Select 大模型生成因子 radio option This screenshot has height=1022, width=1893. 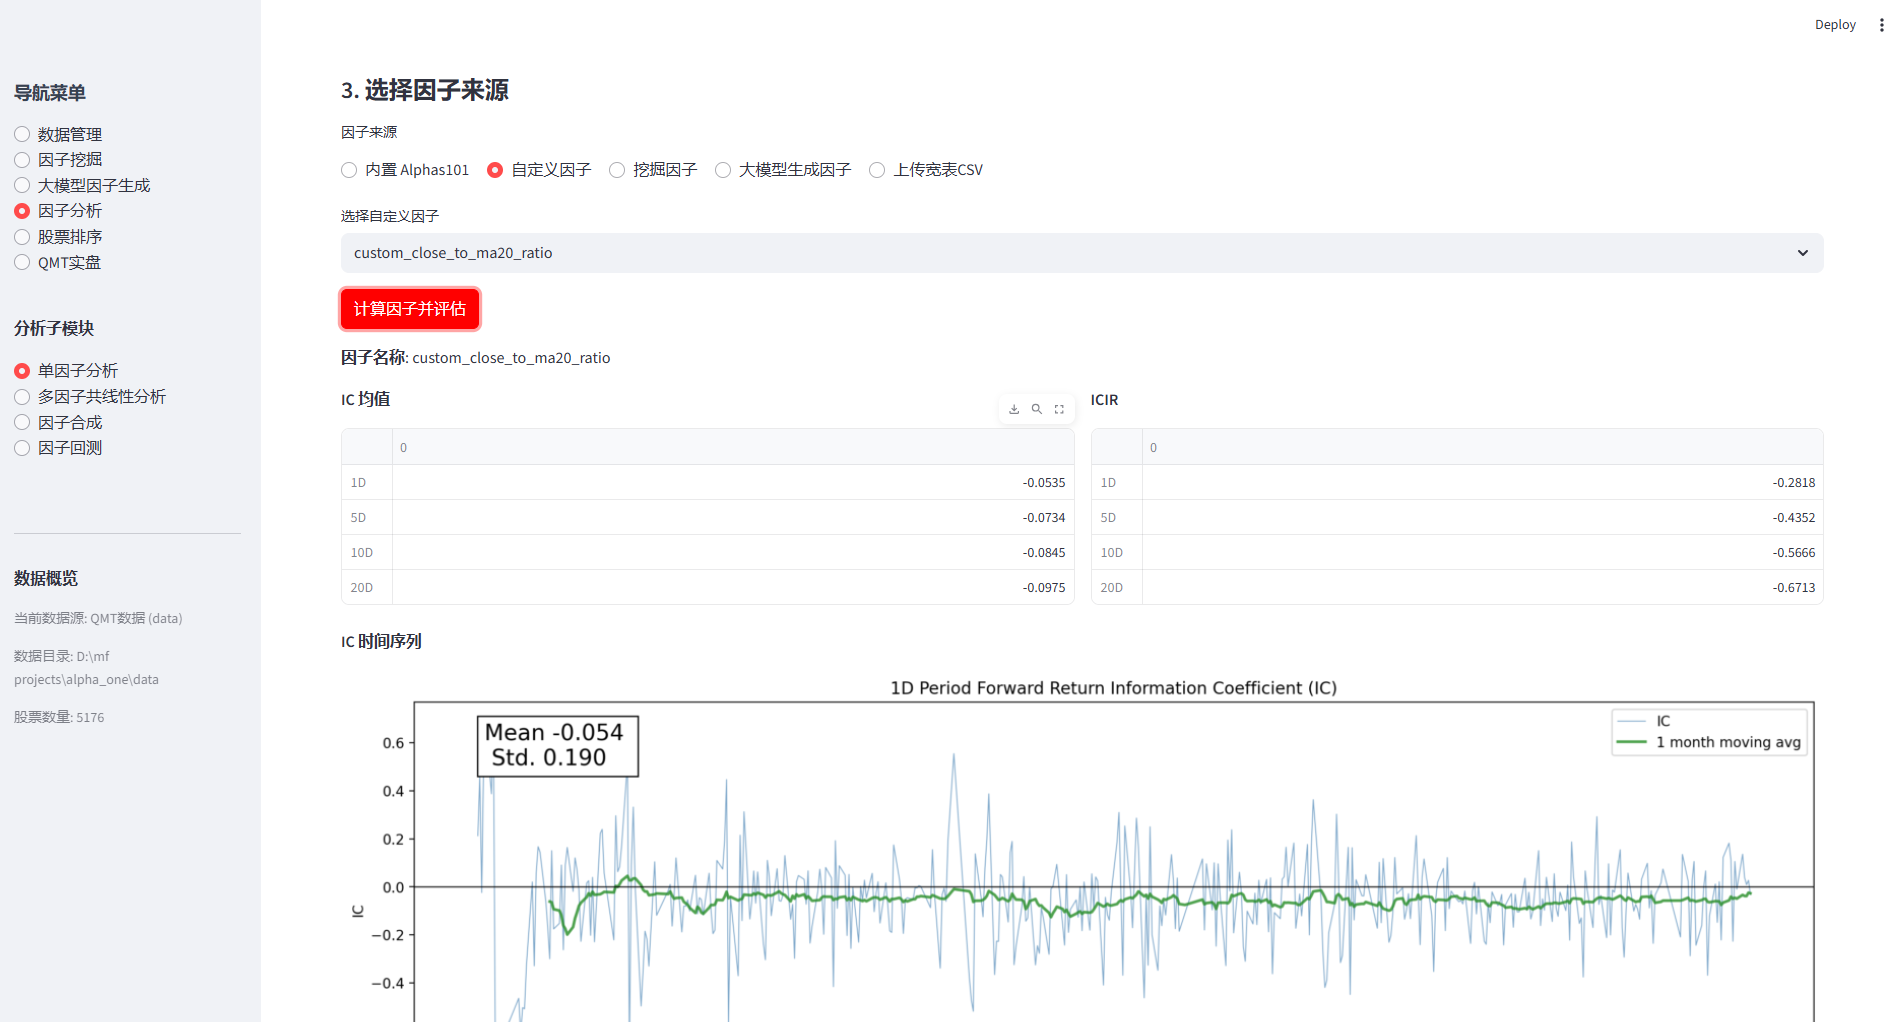(724, 170)
